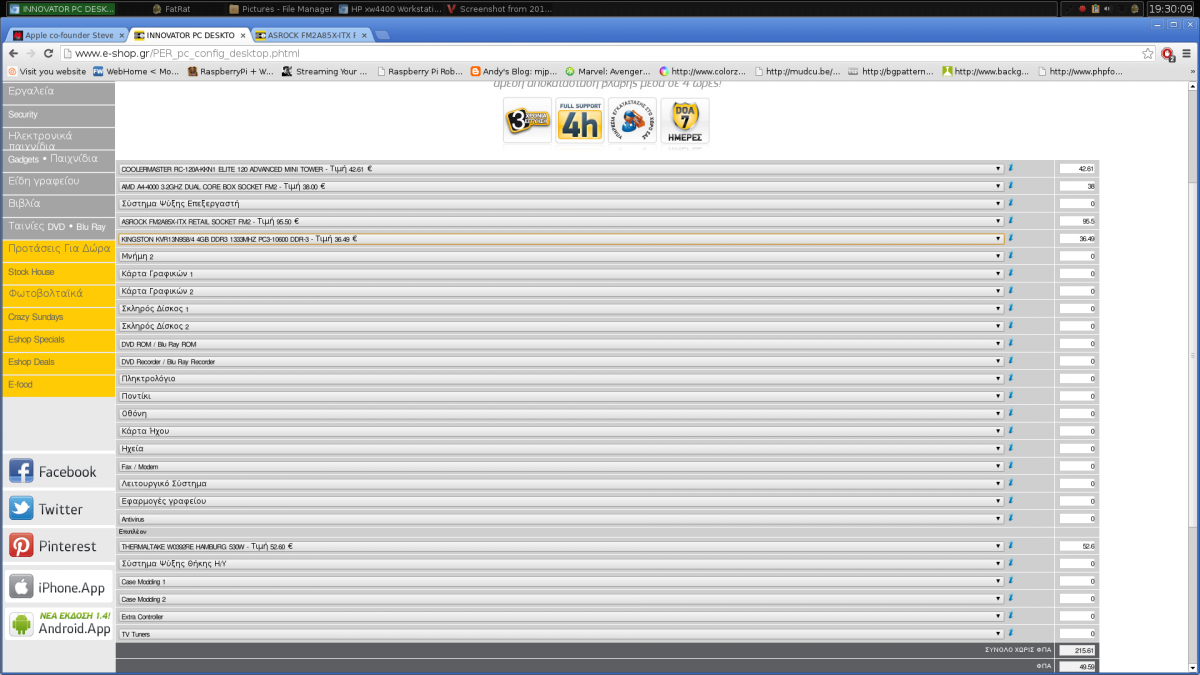The height and width of the screenshot is (675, 1200).
Task: Open info icon beside Οθόνη row
Action: 1011,413
